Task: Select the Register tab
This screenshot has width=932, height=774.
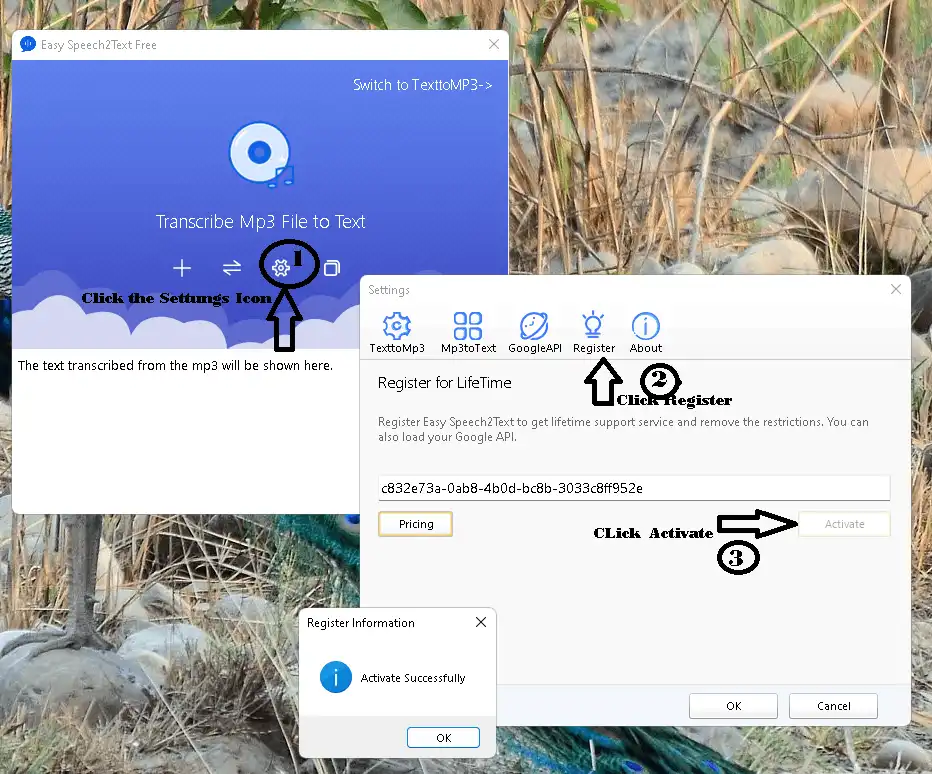Action: 594,333
